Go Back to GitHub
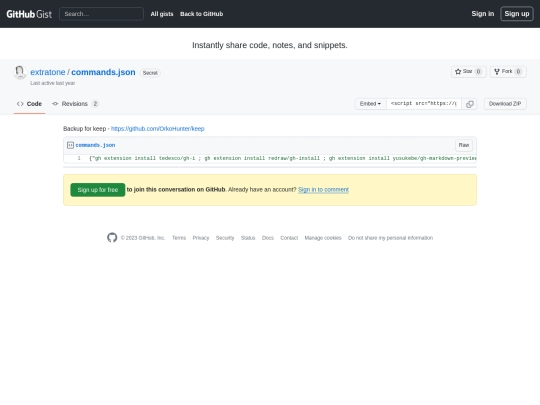Viewport: 540px width, 405px height. pos(201,14)
